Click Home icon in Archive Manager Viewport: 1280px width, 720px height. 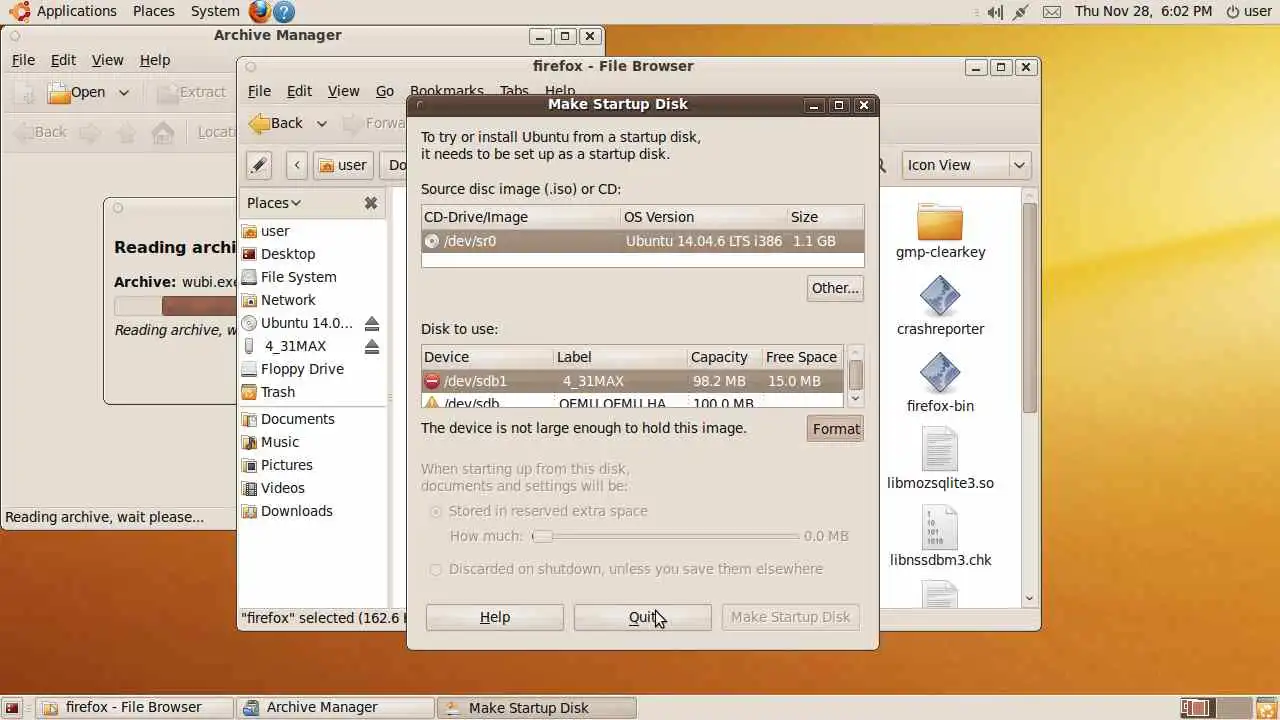coord(163,132)
